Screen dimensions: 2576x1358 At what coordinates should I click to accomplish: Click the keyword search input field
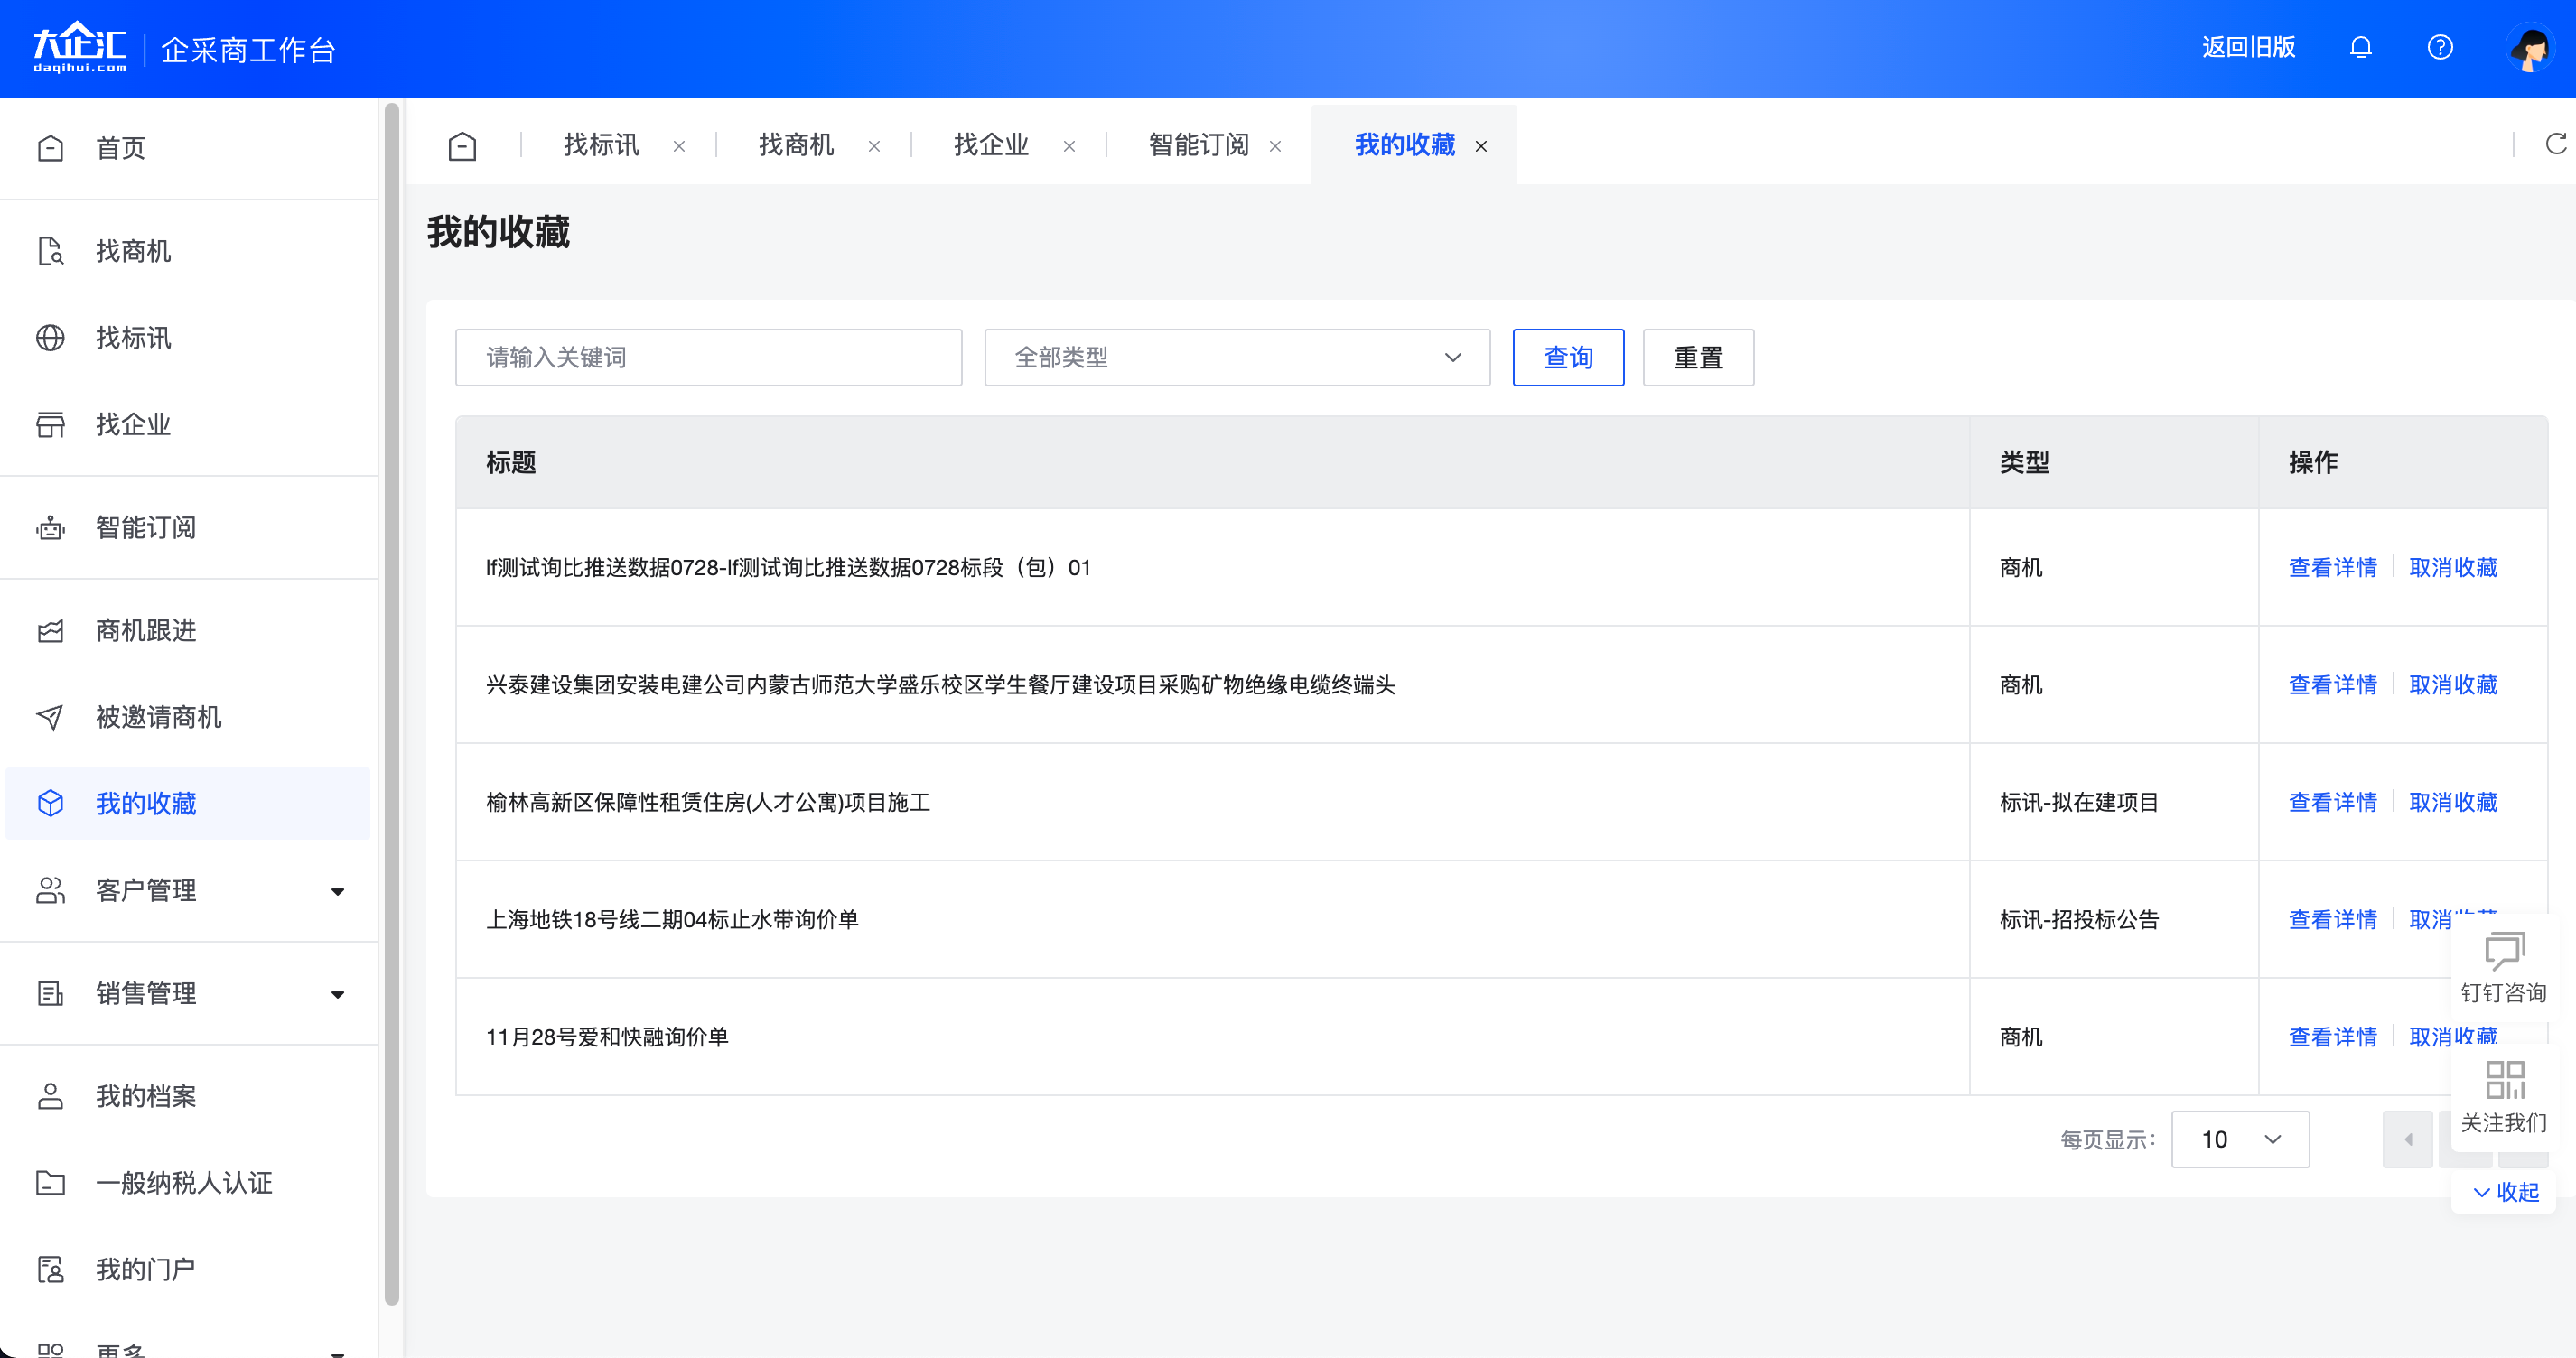(x=708, y=357)
